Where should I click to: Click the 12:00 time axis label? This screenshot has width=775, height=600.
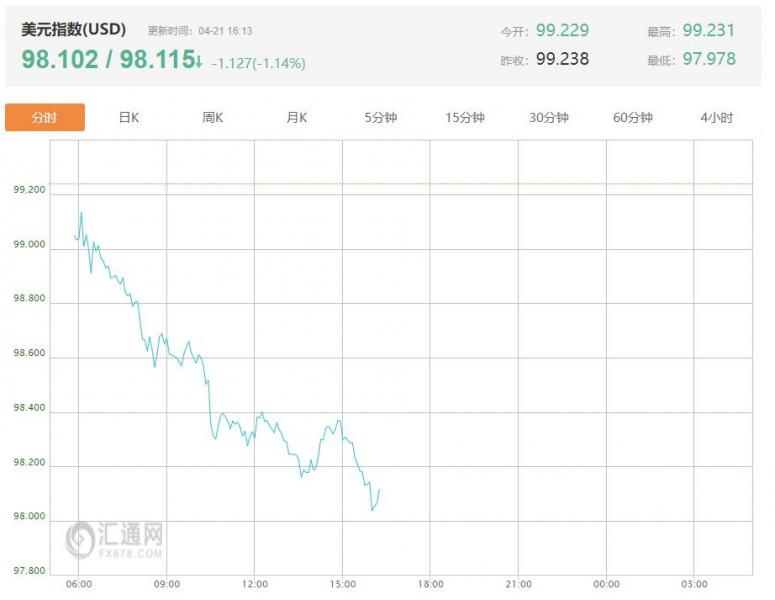(255, 583)
